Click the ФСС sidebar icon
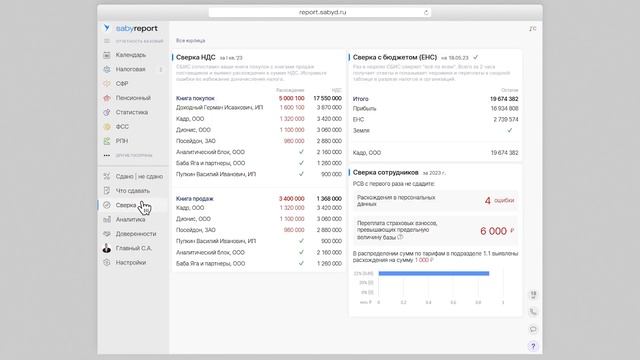 pos(107,127)
